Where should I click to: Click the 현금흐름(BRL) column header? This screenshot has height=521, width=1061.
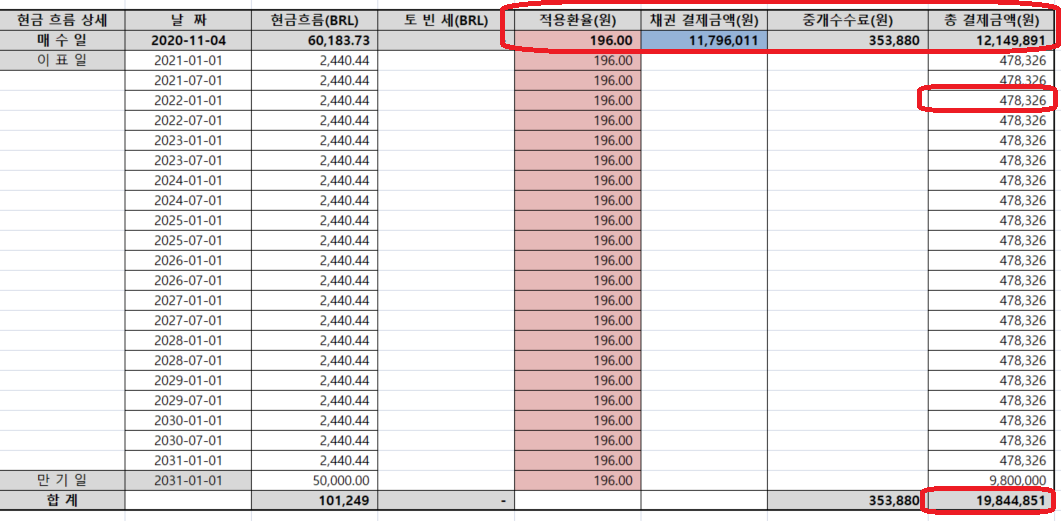point(314,20)
